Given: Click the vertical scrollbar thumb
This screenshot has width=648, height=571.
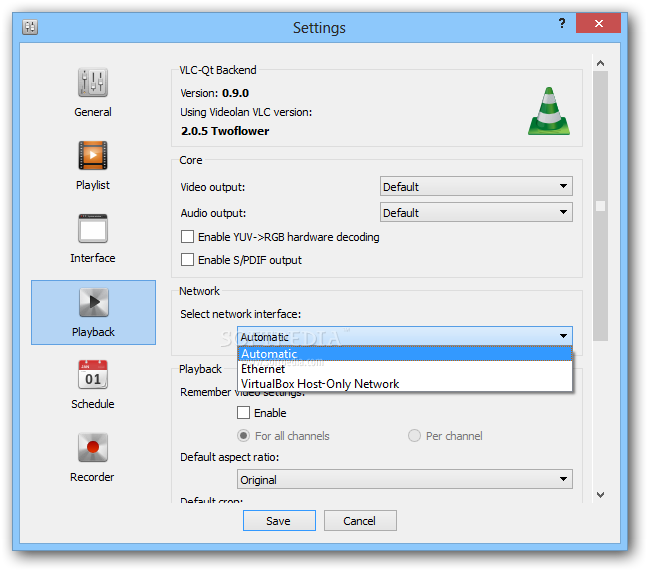Looking at the screenshot, I should pyautogui.click(x=600, y=206).
